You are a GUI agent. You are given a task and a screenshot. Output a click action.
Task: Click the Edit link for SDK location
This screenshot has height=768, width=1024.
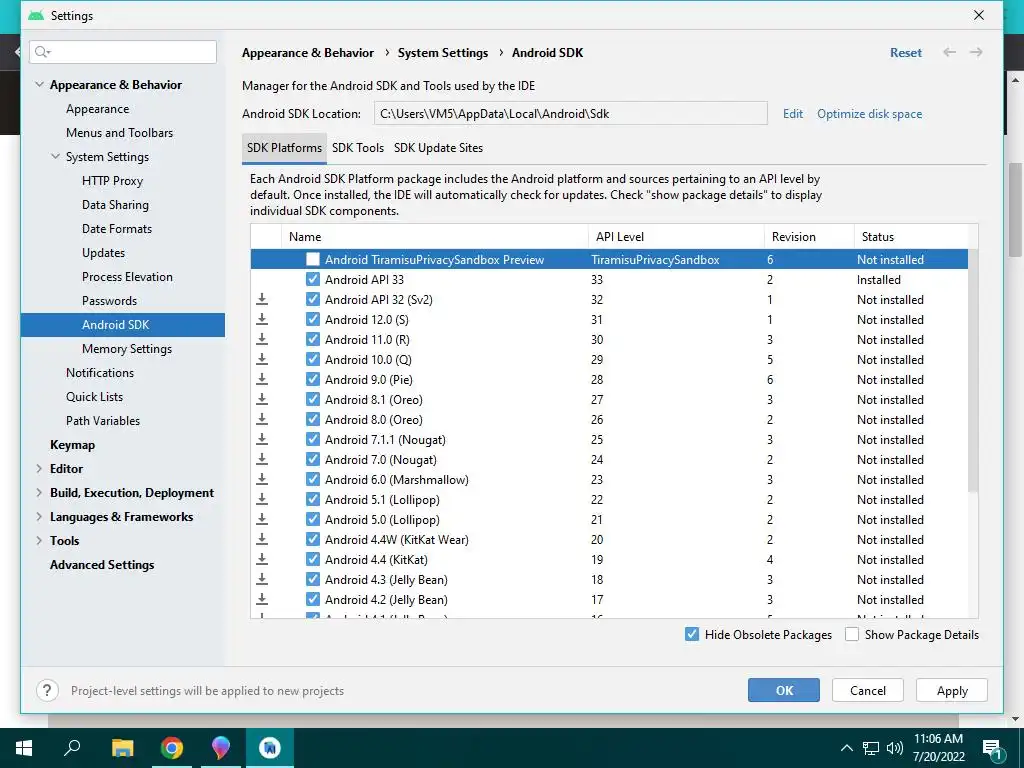coord(793,114)
